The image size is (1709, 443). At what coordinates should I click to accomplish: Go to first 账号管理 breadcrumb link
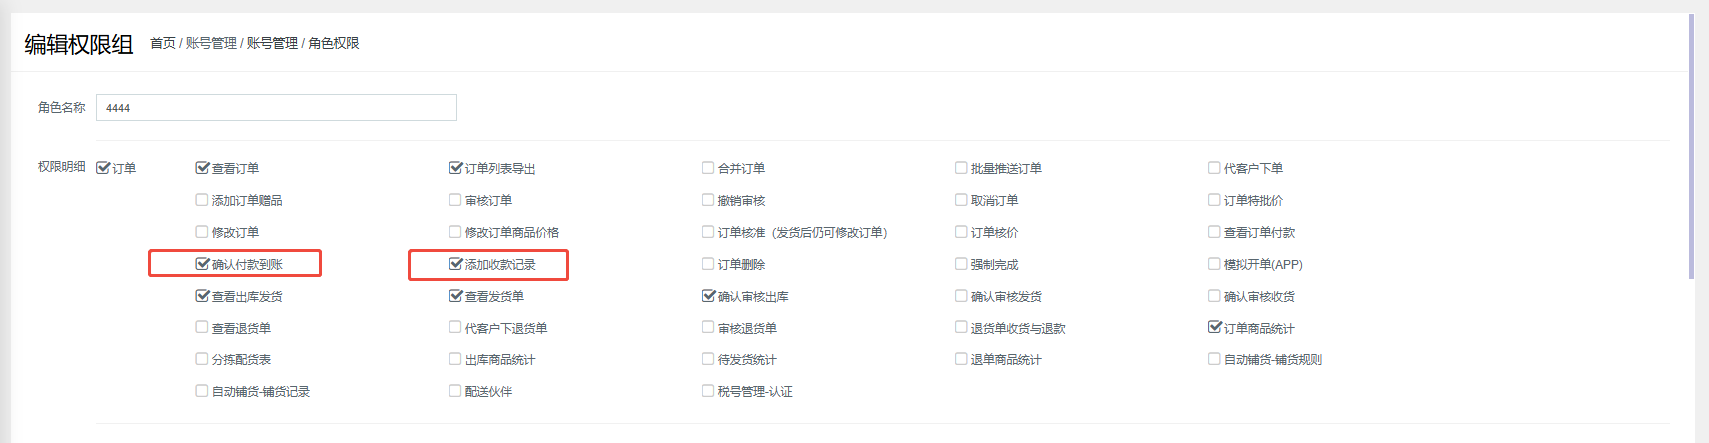click(211, 43)
